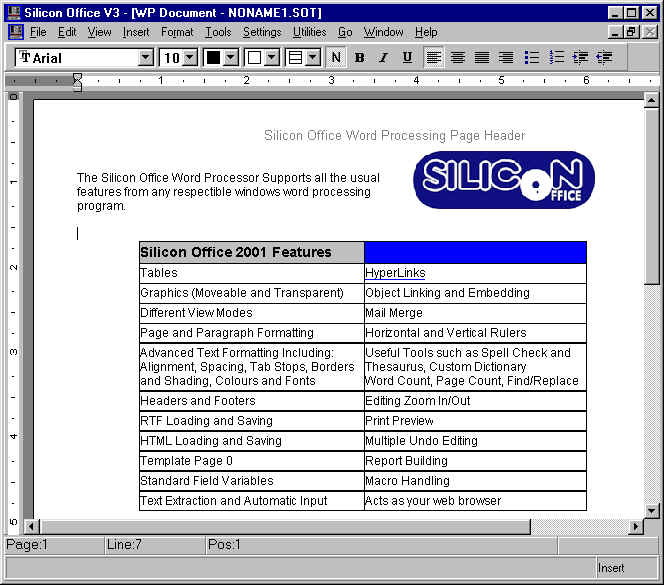The image size is (664, 585).
Task: Click the 'Mail Merge' table cell
Action: [x=475, y=313]
